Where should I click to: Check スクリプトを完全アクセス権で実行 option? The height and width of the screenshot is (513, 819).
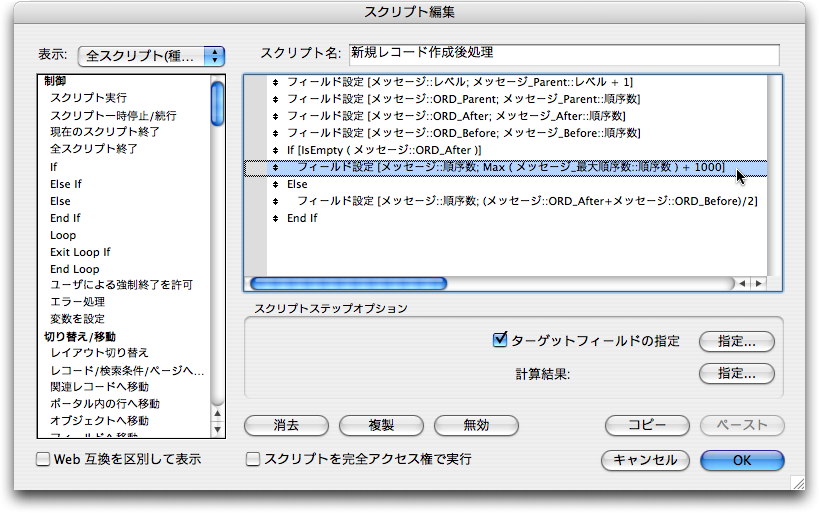pos(253,460)
